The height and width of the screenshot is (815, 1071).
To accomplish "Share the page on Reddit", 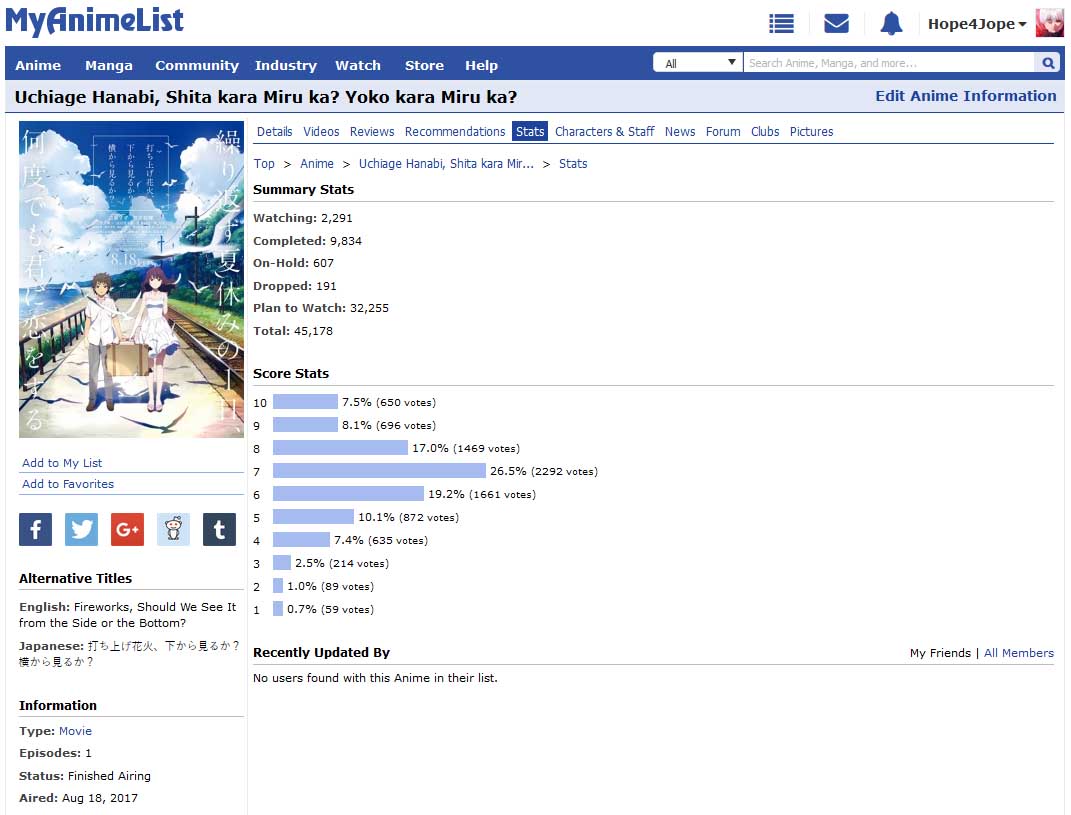I will [173, 529].
